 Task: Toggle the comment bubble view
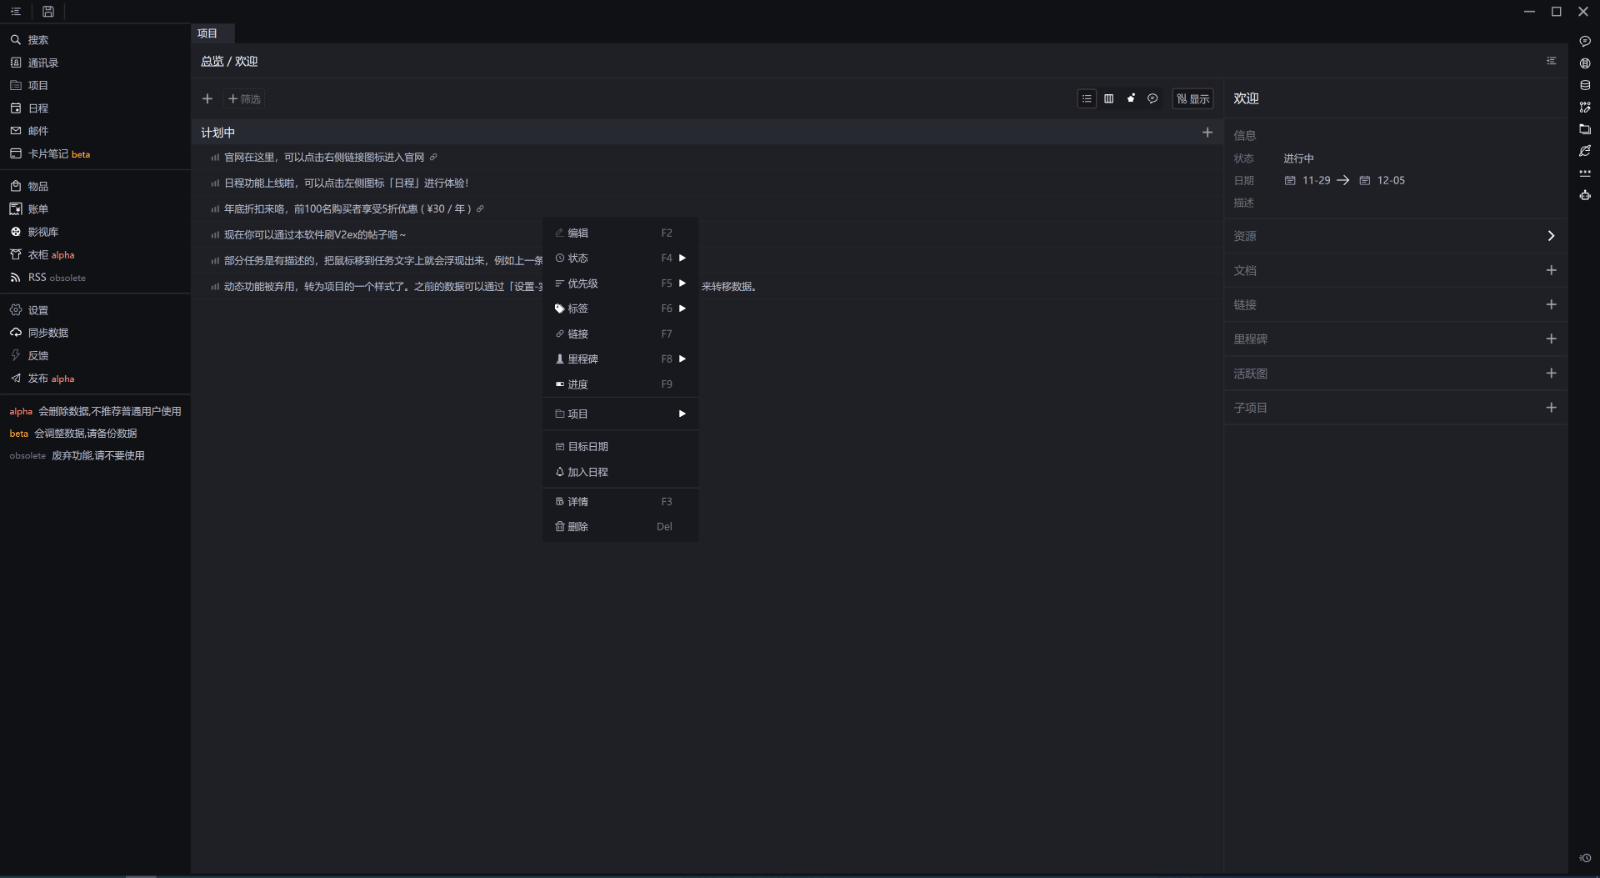tap(1153, 99)
